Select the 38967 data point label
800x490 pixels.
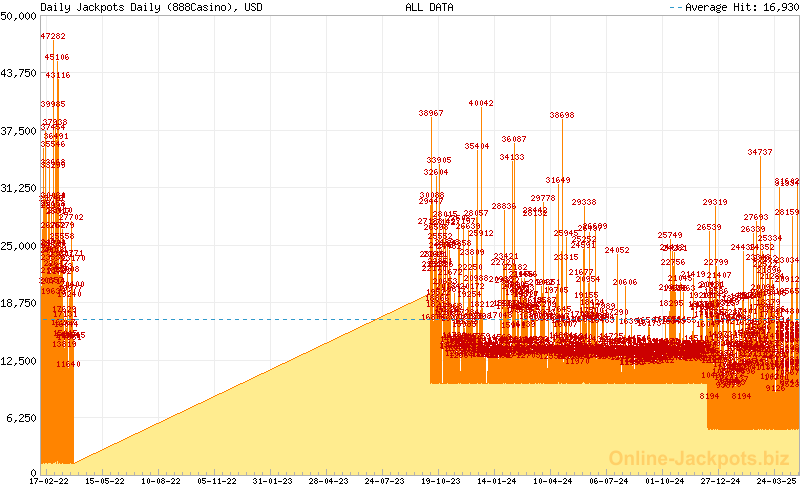pos(431,114)
